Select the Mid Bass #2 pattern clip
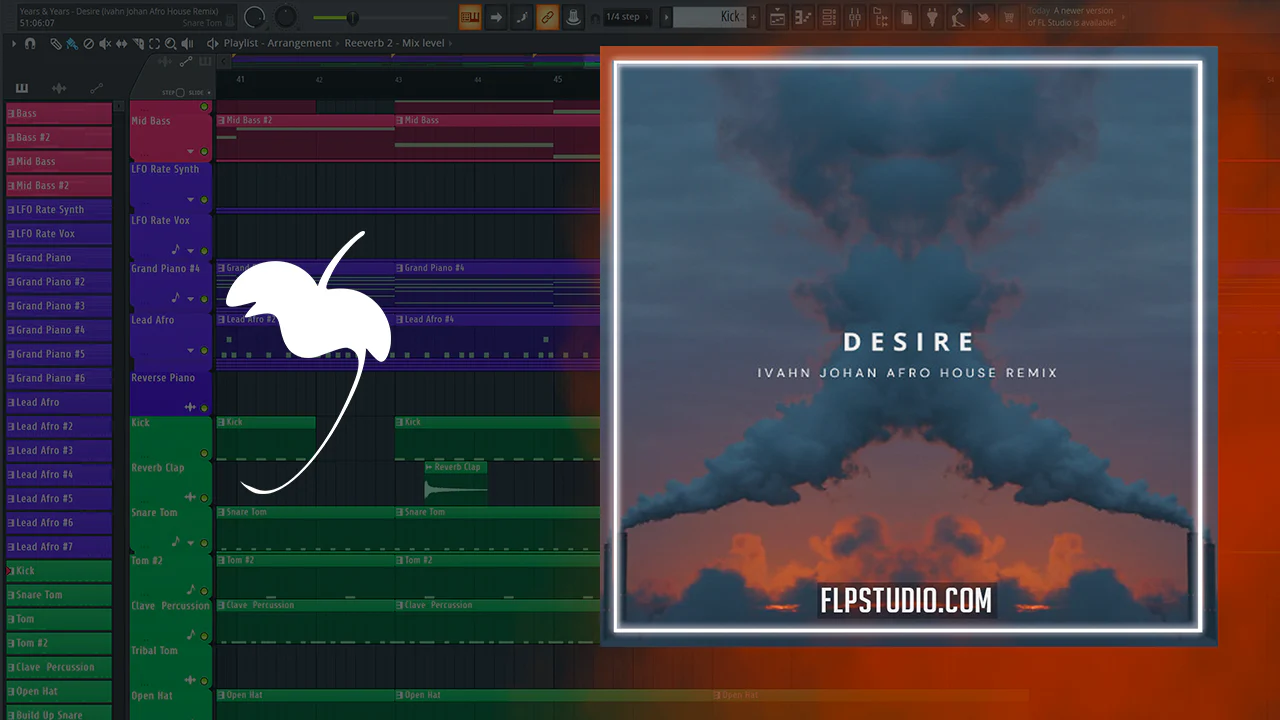Viewport: 1280px width, 720px height. [x=305, y=136]
